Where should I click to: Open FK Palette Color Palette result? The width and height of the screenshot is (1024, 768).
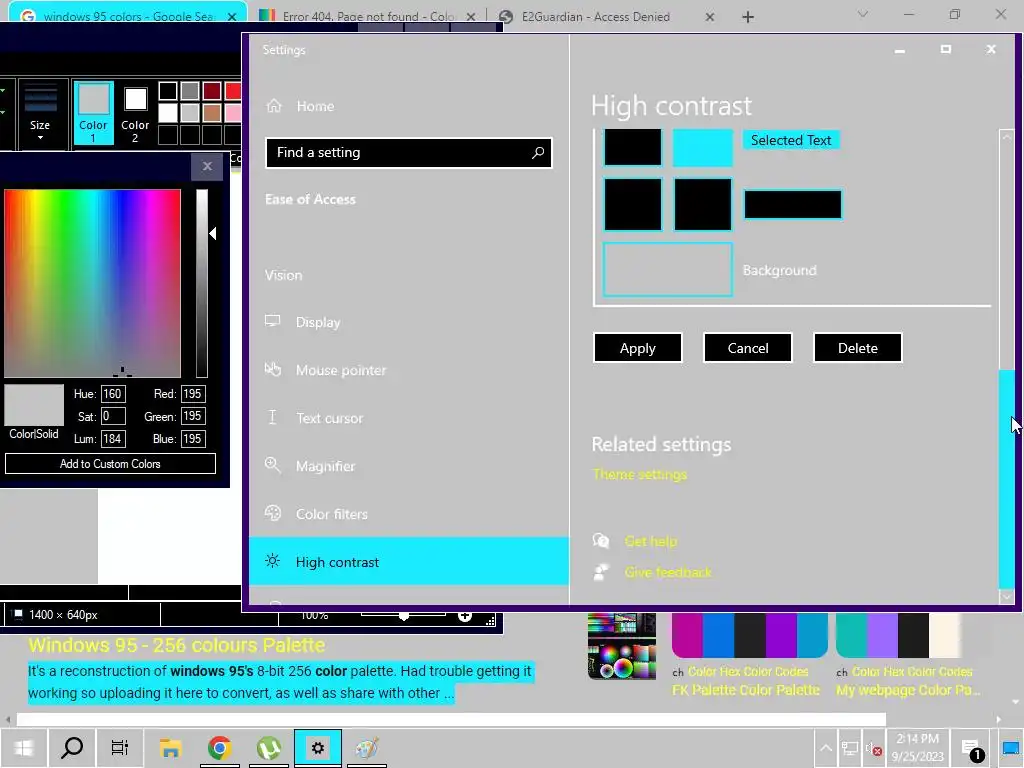(x=745, y=690)
